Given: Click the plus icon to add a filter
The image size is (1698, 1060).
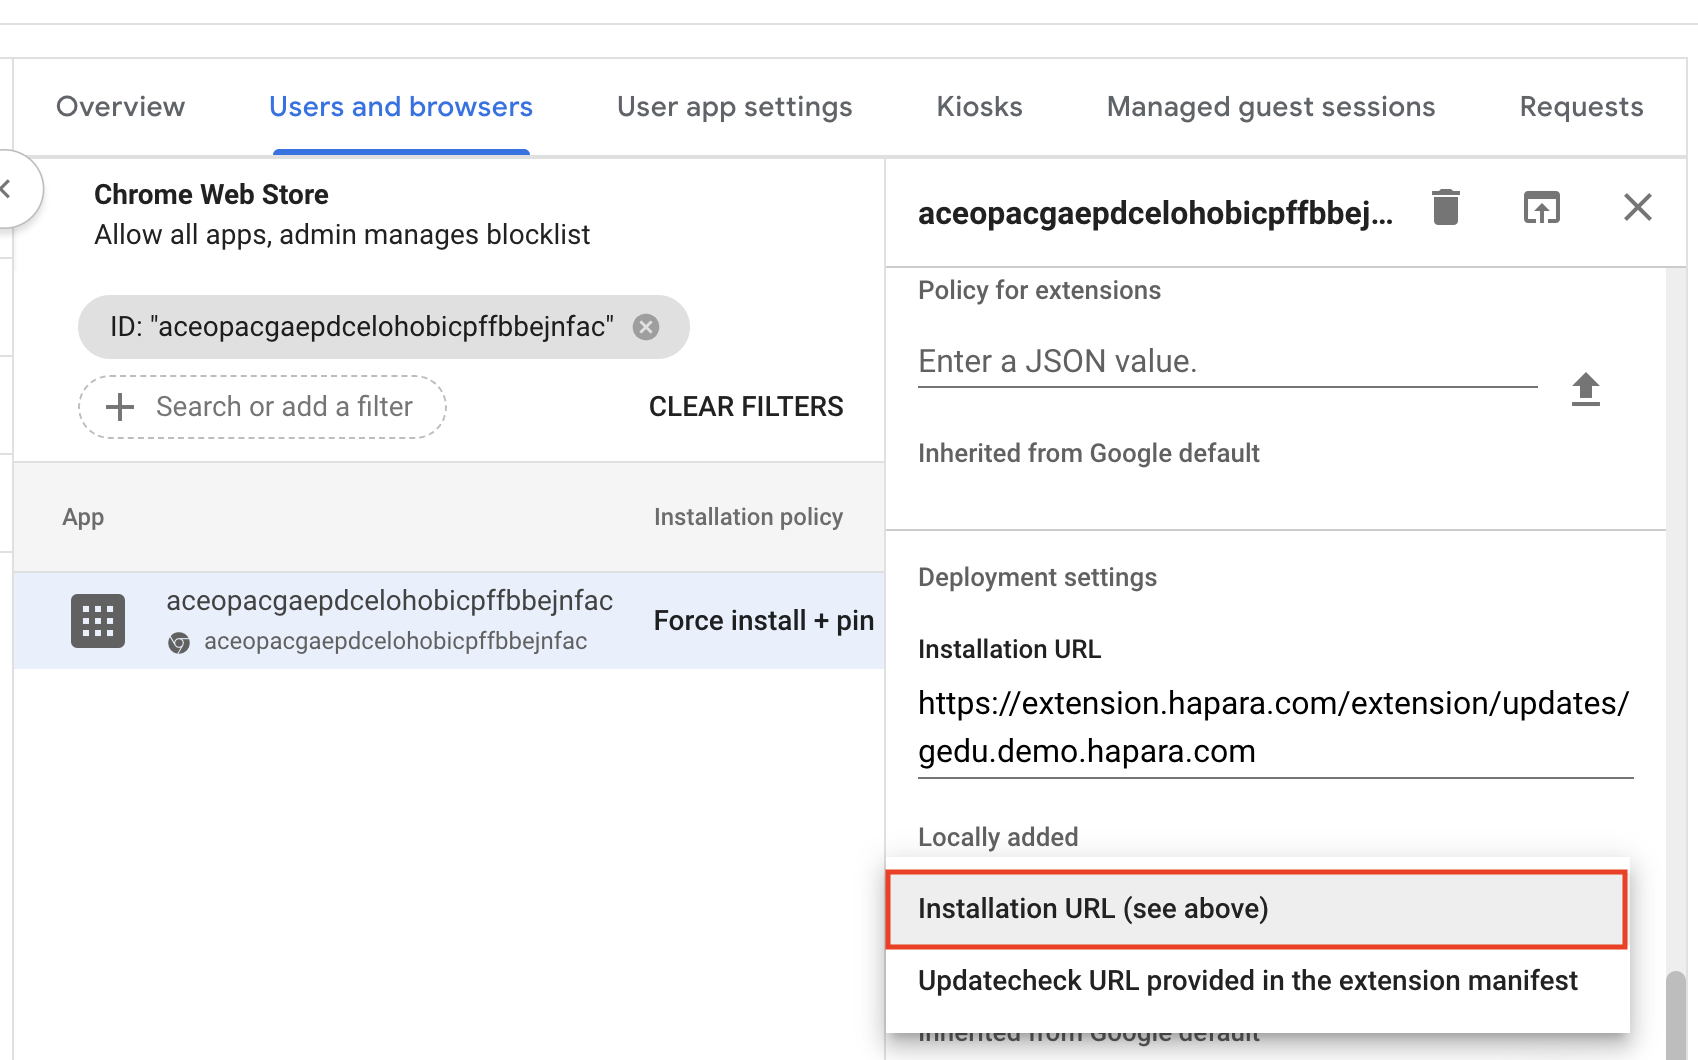Looking at the screenshot, I should [119, 406].
